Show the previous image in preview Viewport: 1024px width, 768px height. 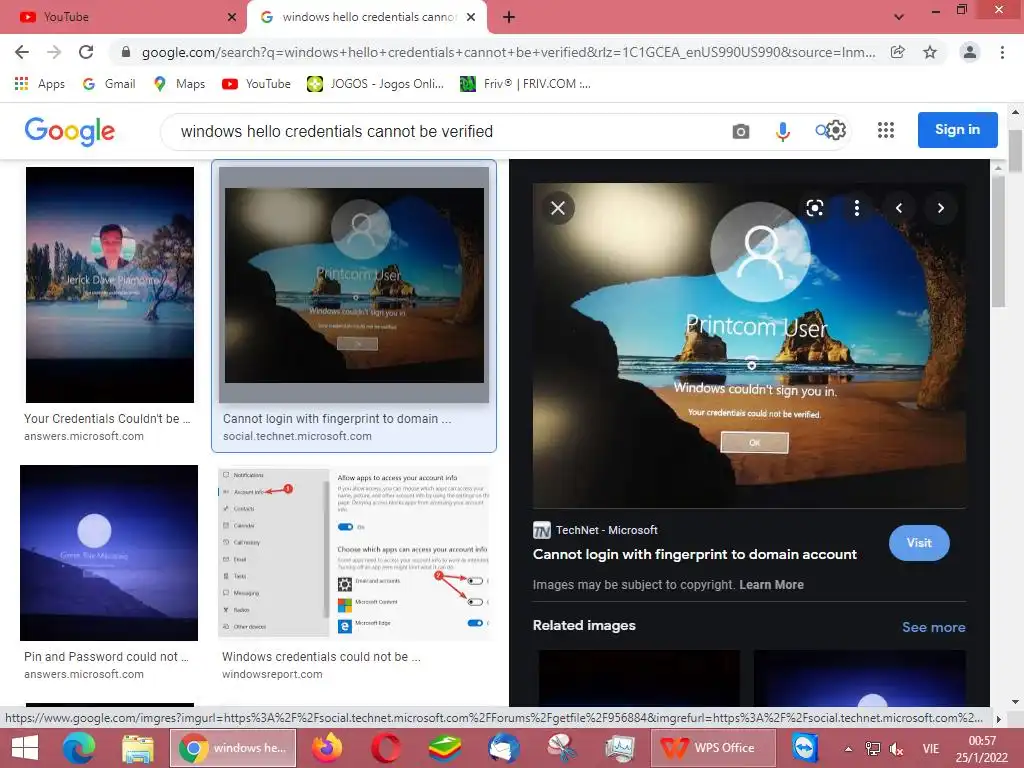pyautogui.click(x=899, y=208)
